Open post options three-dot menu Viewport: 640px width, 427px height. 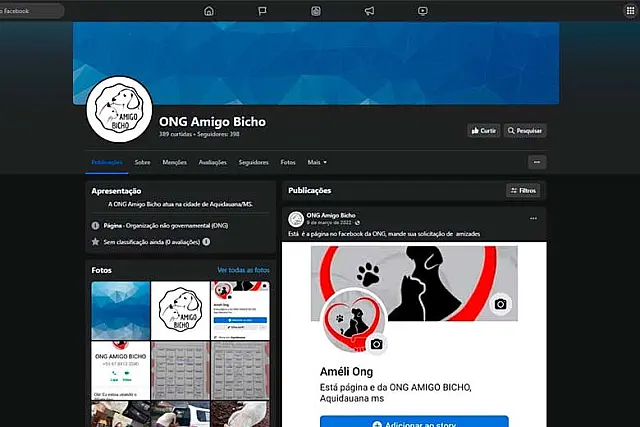(x=533, y=218)
